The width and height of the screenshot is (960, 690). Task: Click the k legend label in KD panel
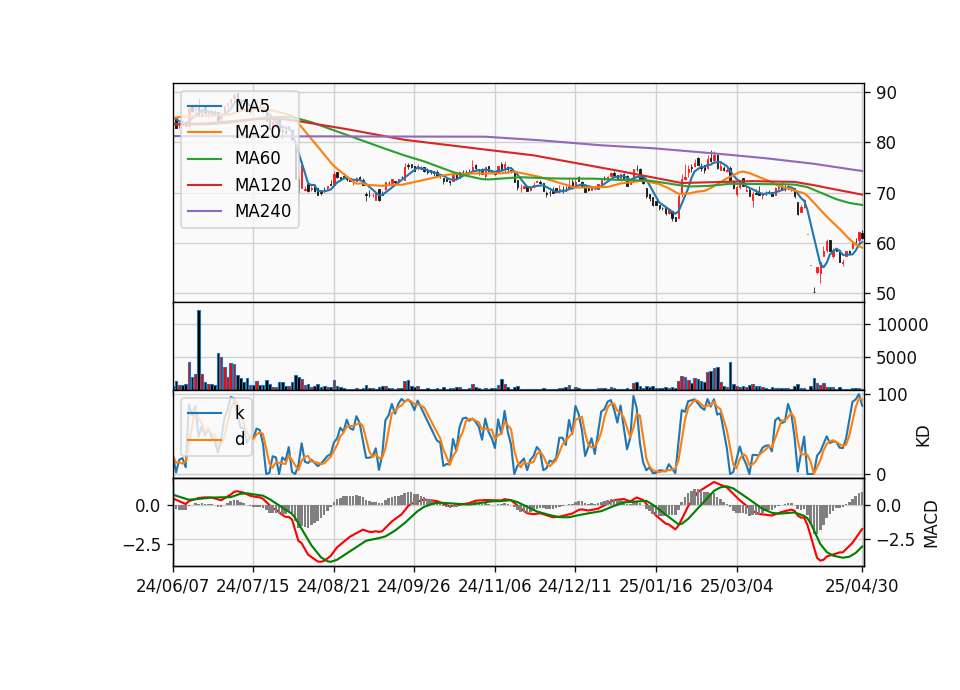click(239, 413)
